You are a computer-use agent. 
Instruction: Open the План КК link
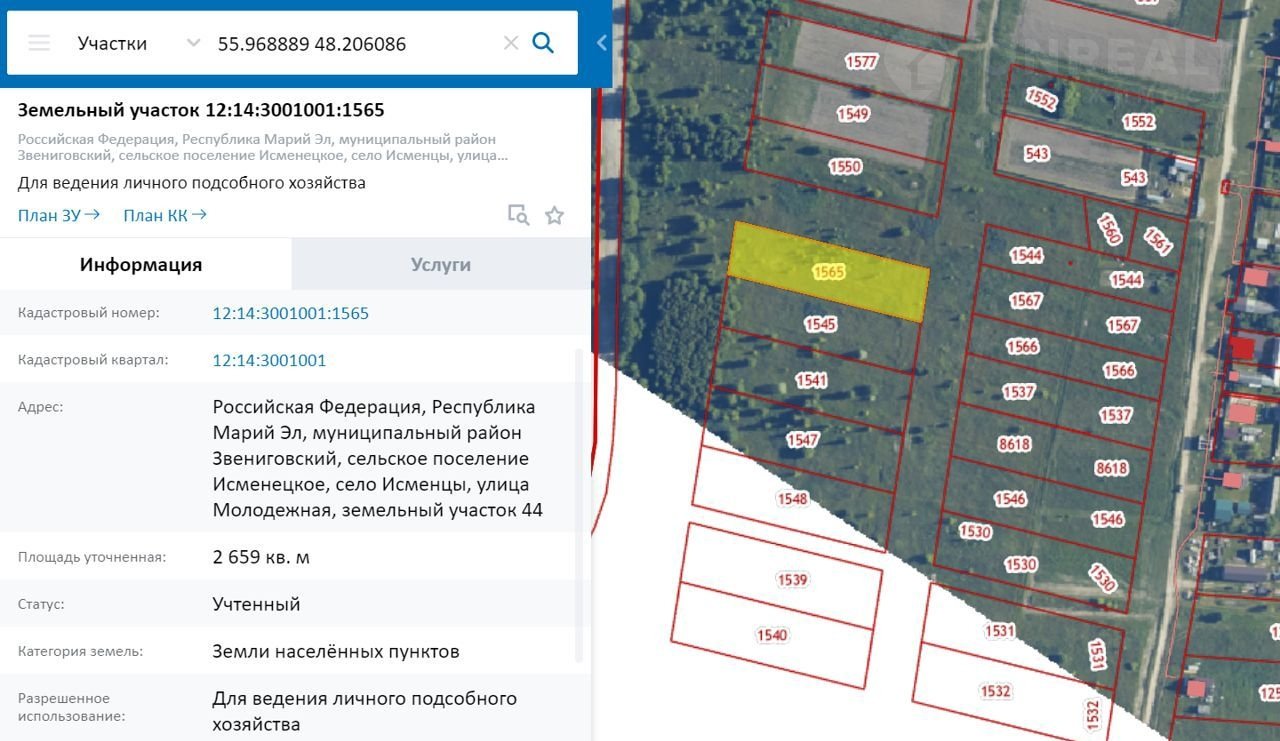pos(165,215)
